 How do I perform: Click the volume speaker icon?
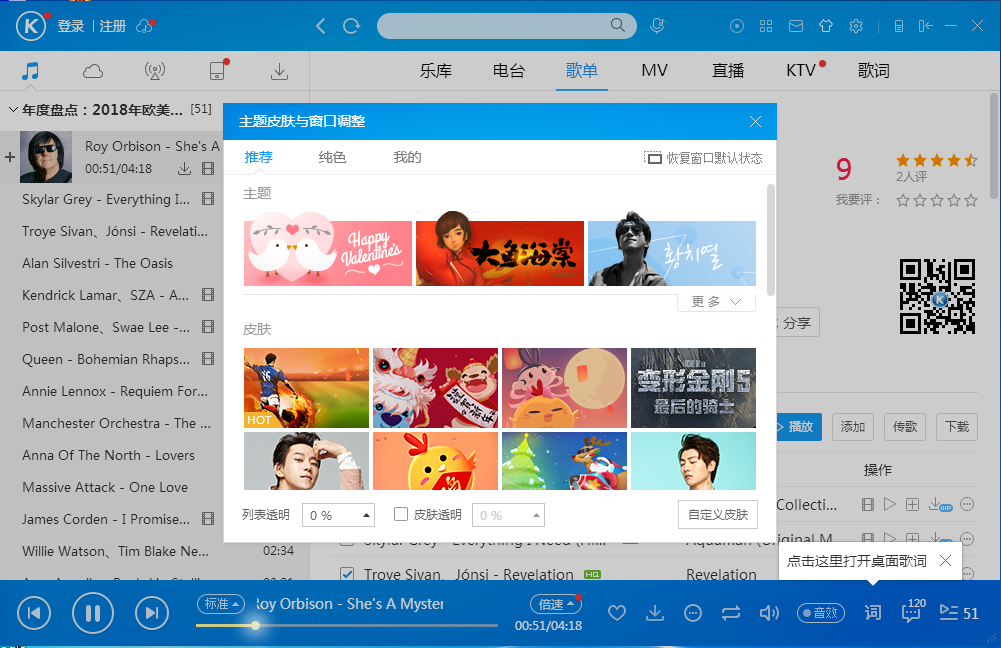[769, 614]
